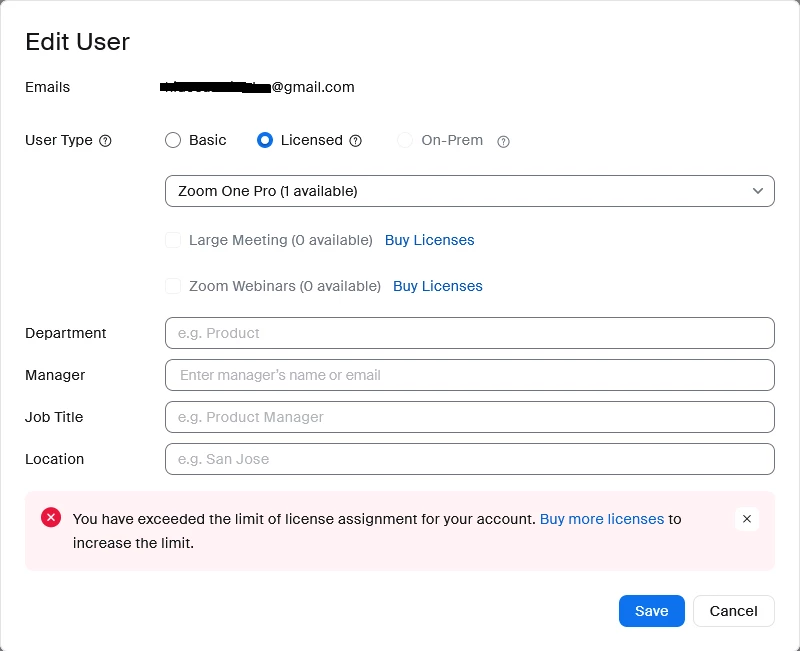Click the Emails field label
Screen dimensions: 800x651
point(47,87)
